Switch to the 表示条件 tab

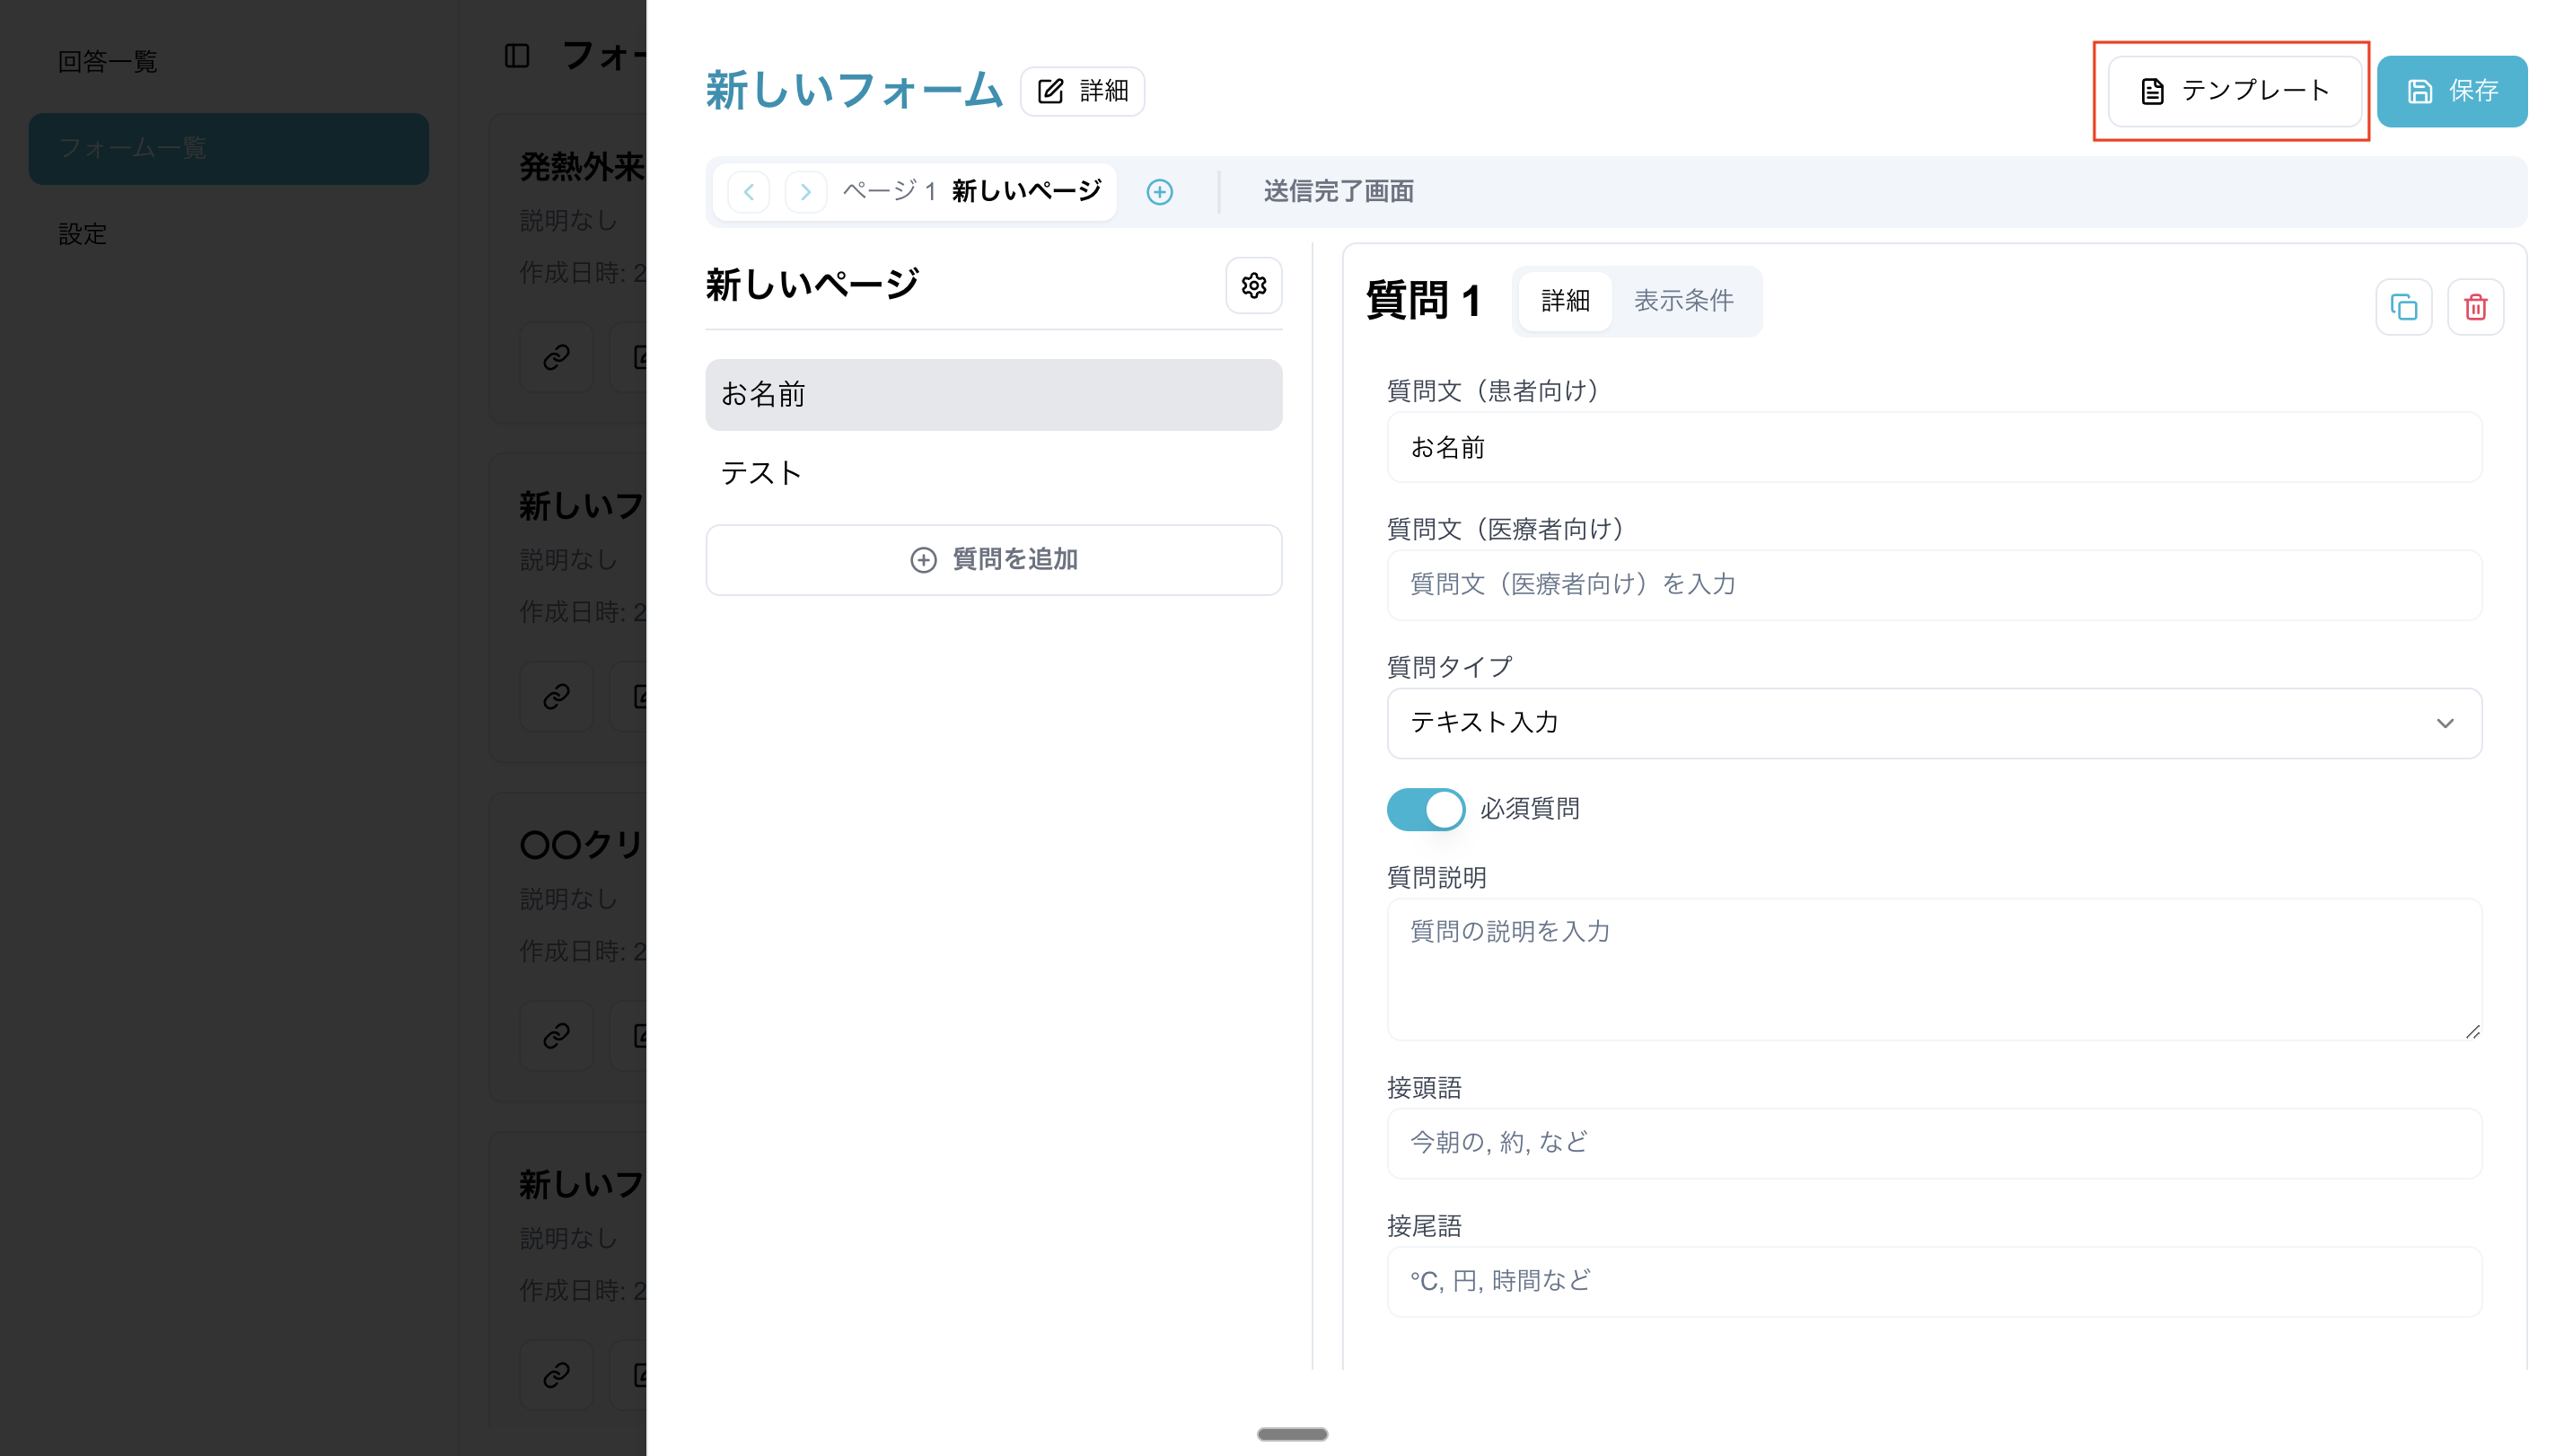tap(1683, 301)
